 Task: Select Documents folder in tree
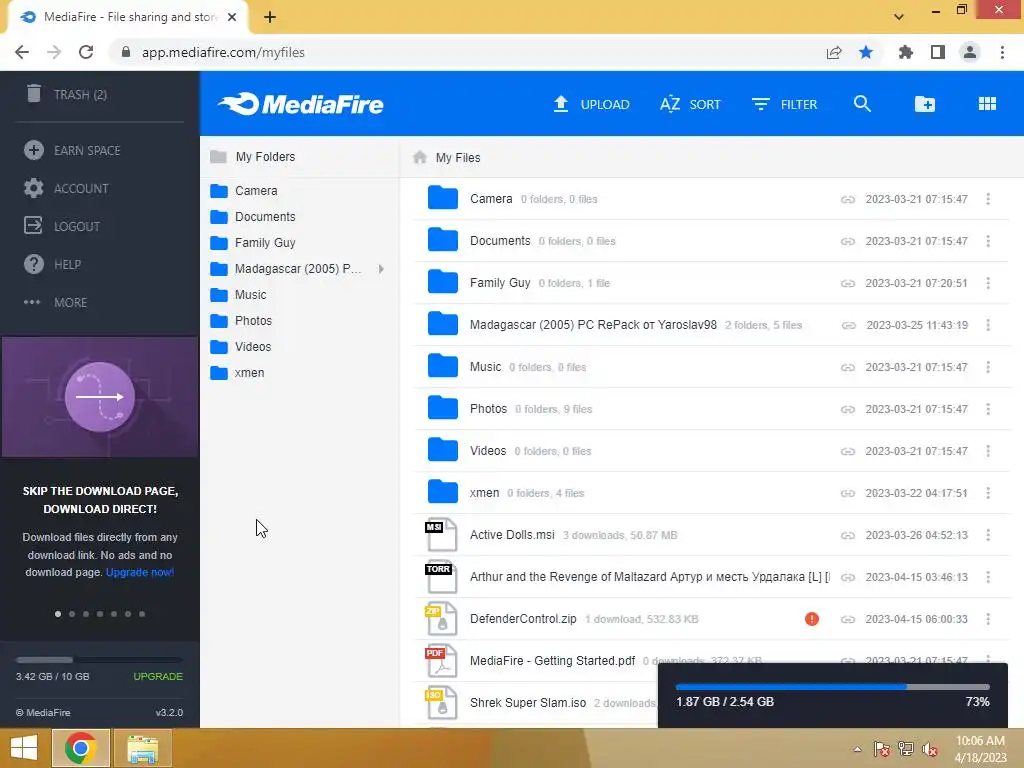click(x=253, y=217)
